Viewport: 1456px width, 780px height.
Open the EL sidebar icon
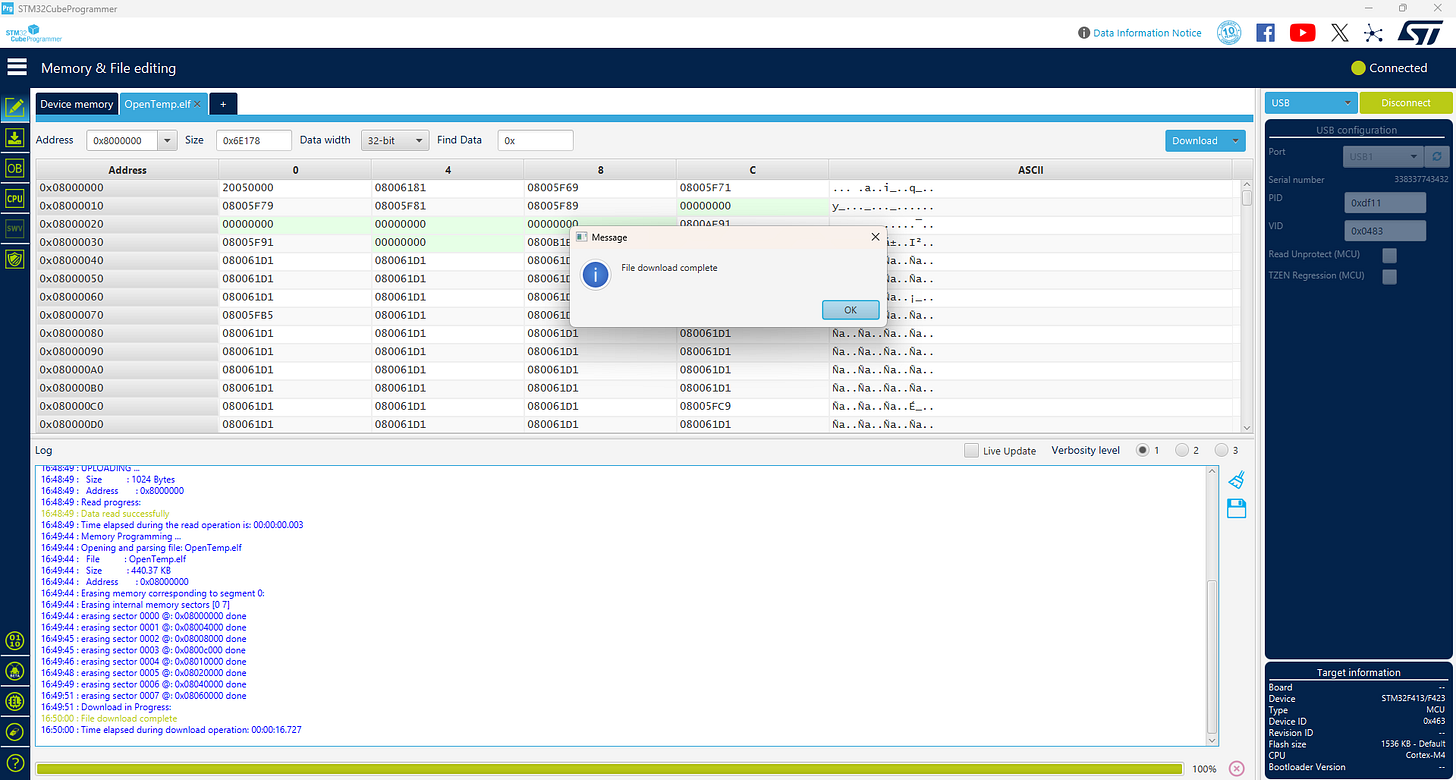[15, 701]
